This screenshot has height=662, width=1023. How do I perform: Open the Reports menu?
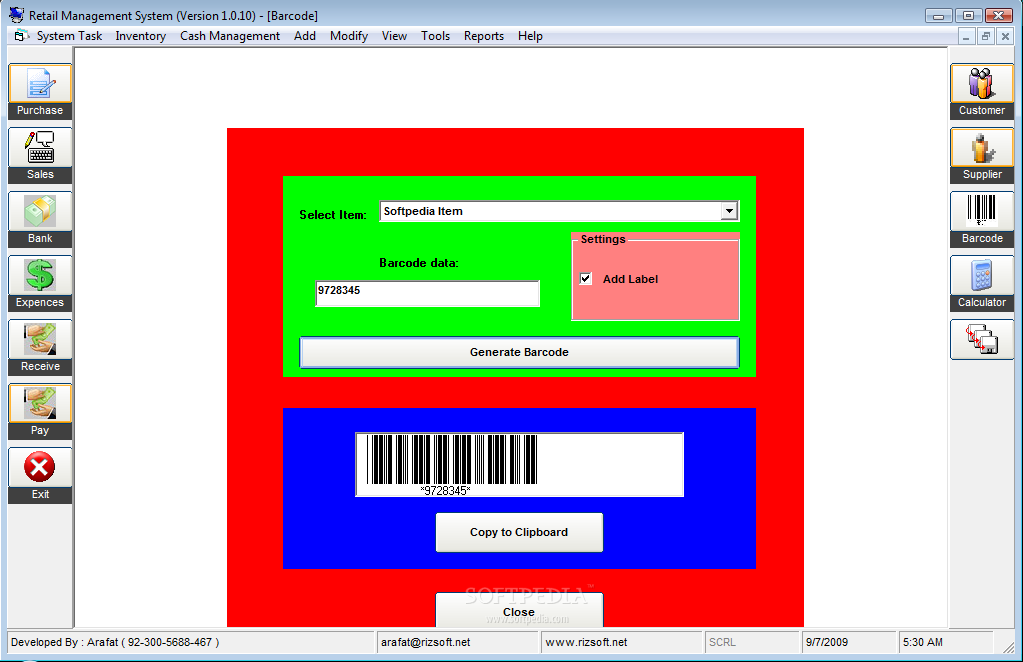tap(483, 36)
